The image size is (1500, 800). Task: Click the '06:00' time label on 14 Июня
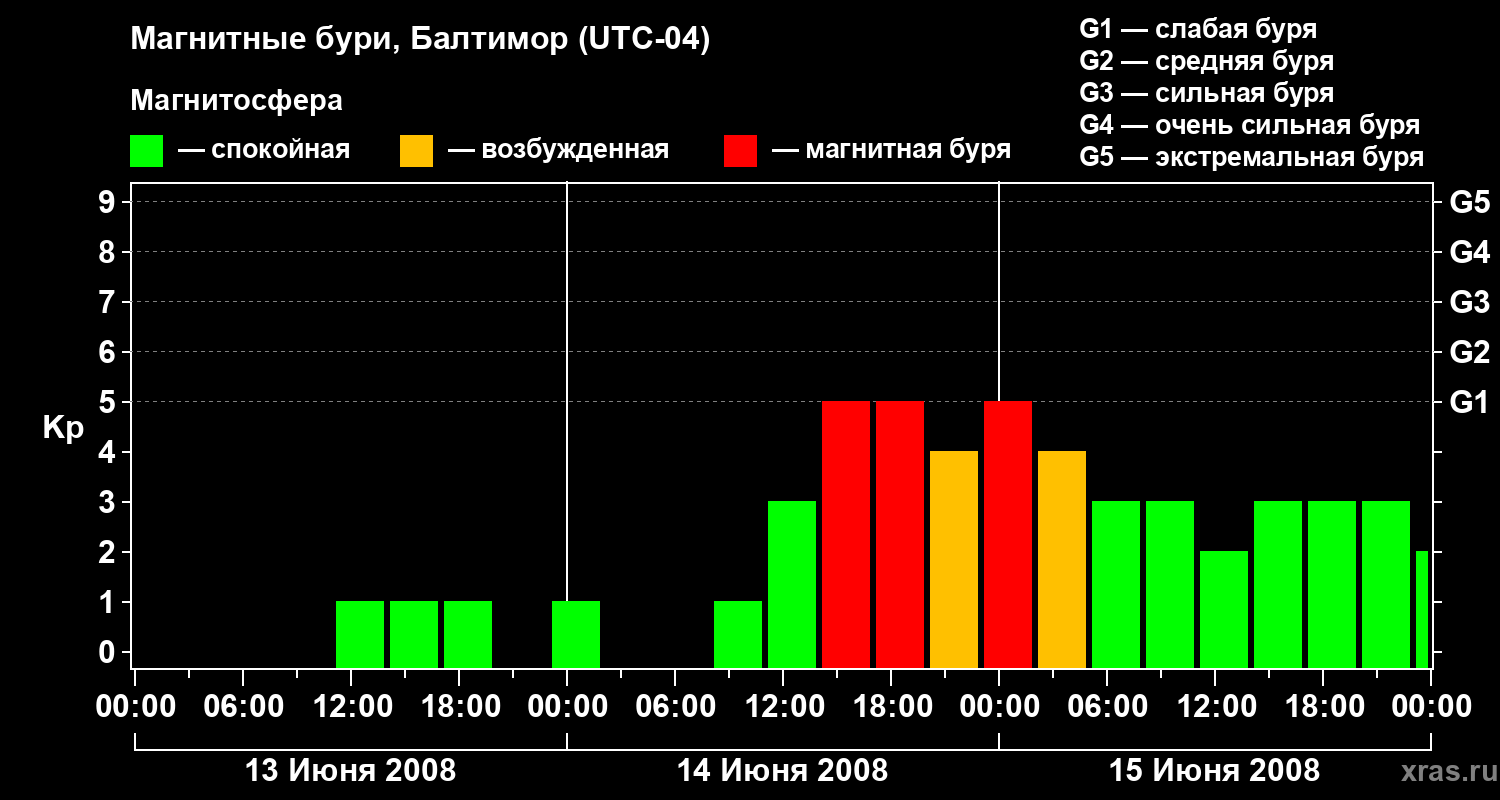click(x=675, y=707)
